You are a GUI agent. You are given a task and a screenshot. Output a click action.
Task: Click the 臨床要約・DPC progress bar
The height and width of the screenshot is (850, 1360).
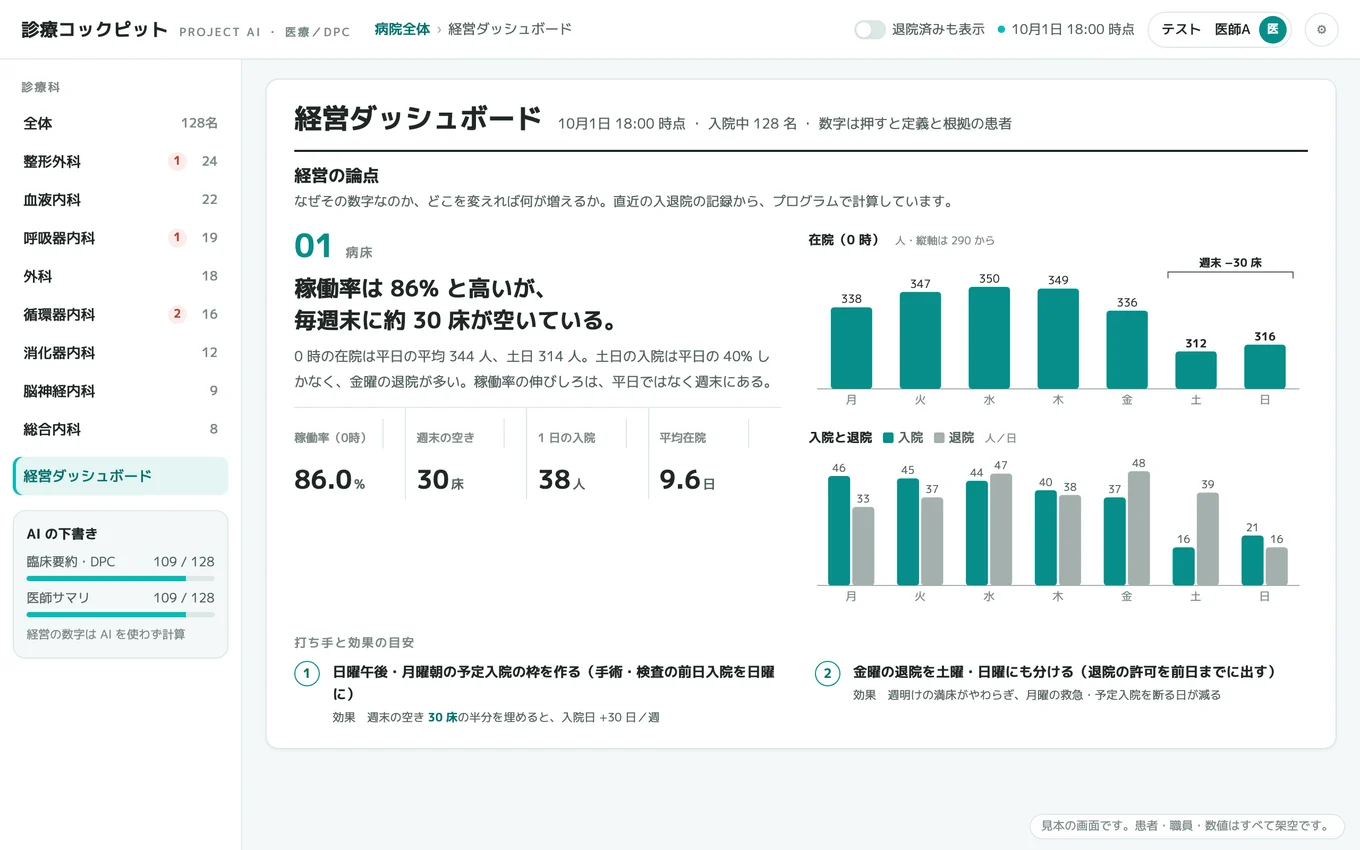(x=120, y=578)
